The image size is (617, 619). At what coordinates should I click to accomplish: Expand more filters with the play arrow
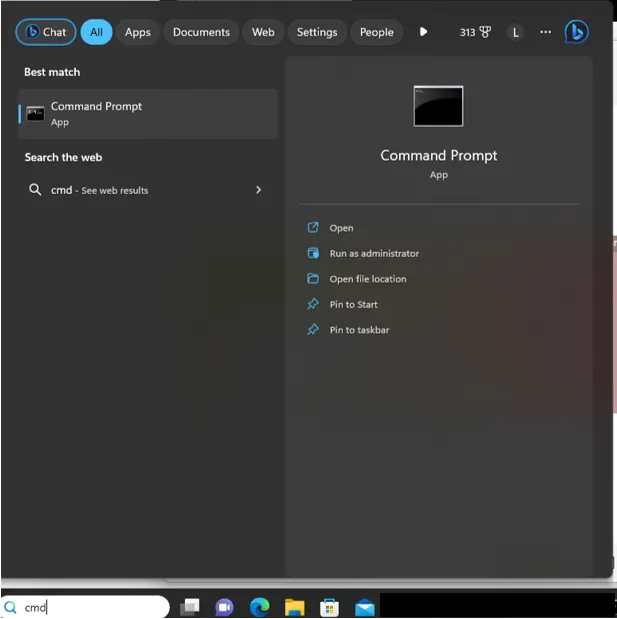click(423, 32)
